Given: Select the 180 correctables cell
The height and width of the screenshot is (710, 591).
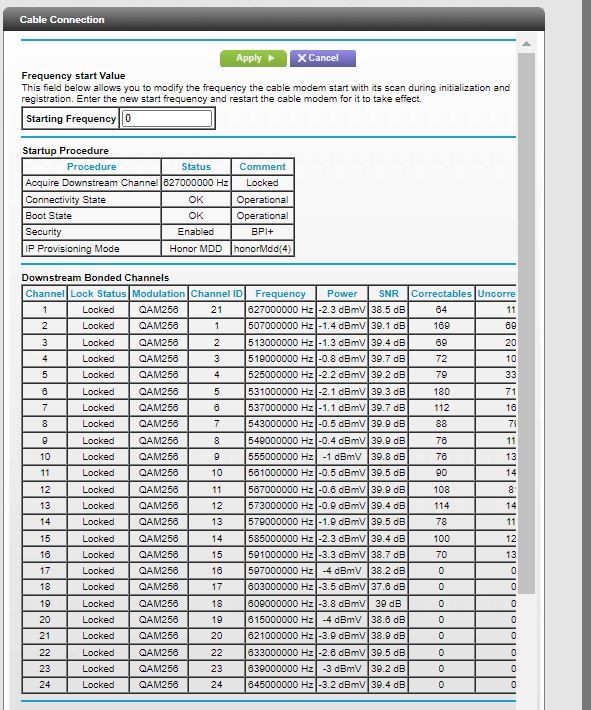Looking at the screenshot, I should (x=442, y=392).
